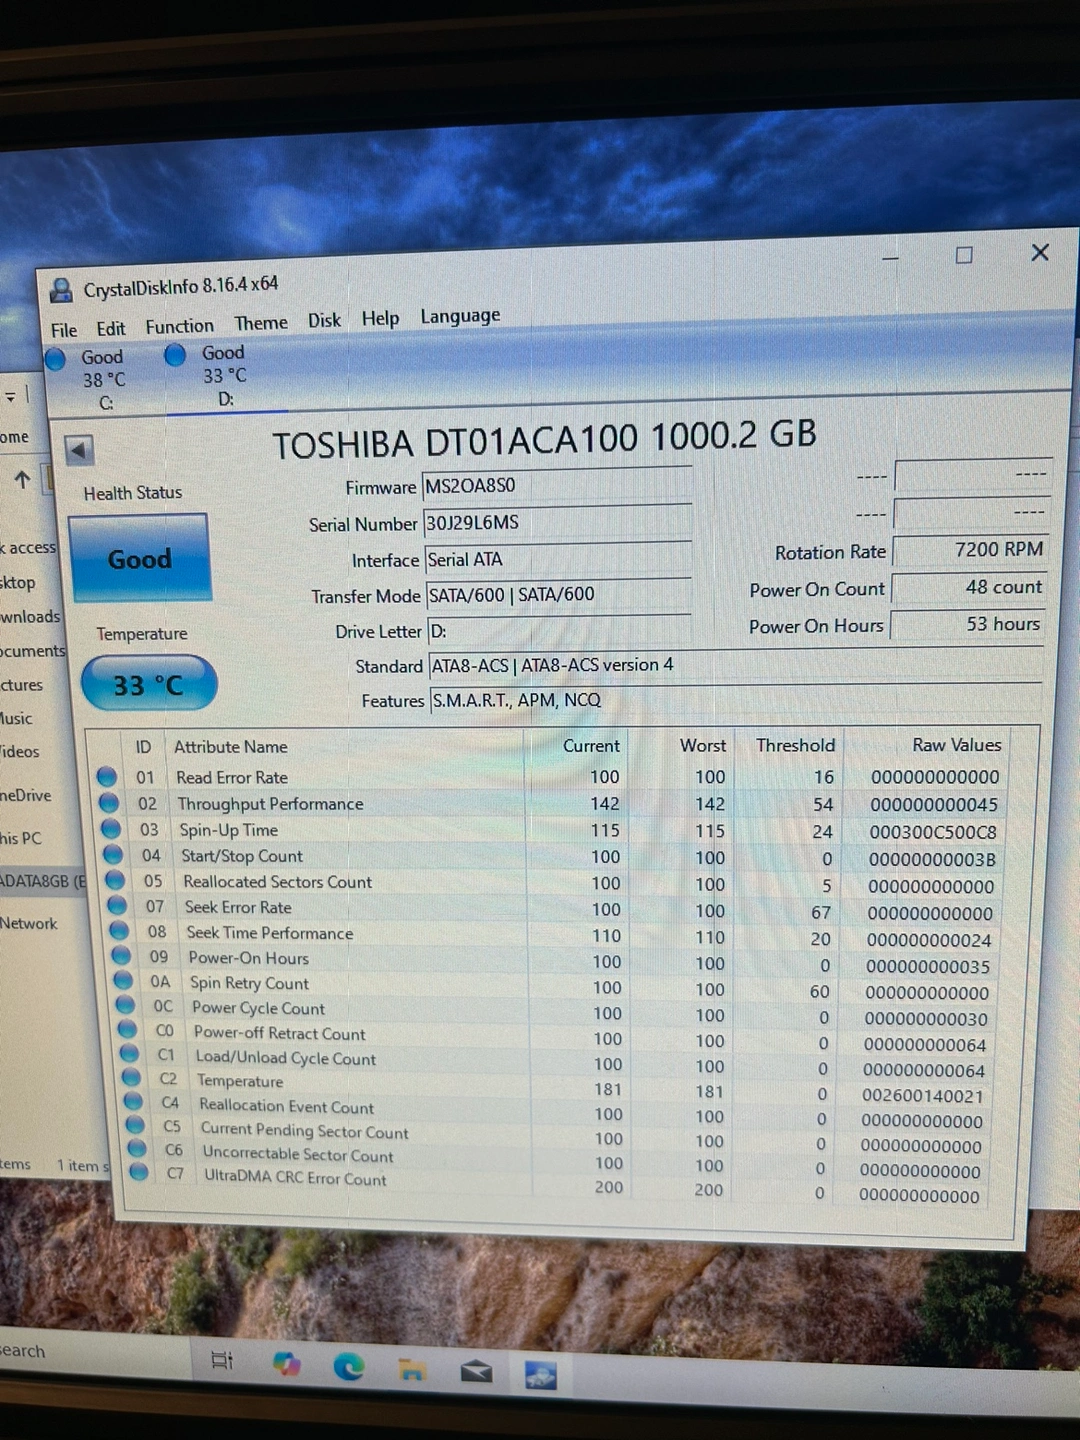Viewport: 1080px width, 1440px height.
Task: Select OneDrive in File Explorer sidebar
Action: [25, 795]
